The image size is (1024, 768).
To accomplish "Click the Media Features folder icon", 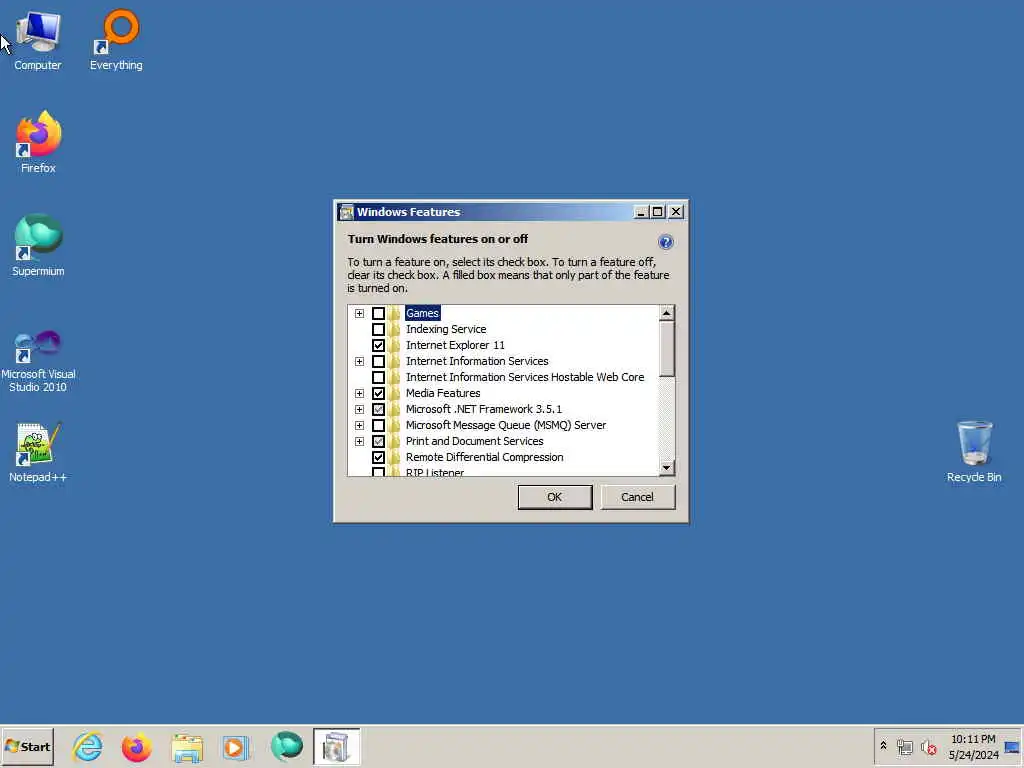I will pyautogui.click(x=394, y=393).
